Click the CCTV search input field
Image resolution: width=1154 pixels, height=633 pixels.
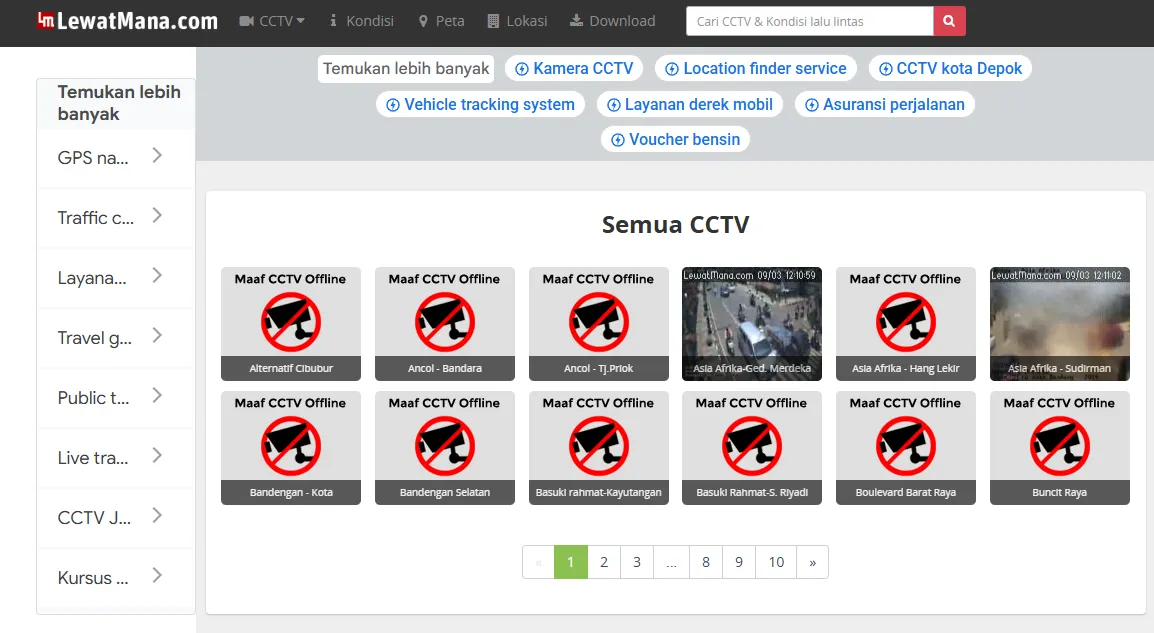[x=809, y=21]
